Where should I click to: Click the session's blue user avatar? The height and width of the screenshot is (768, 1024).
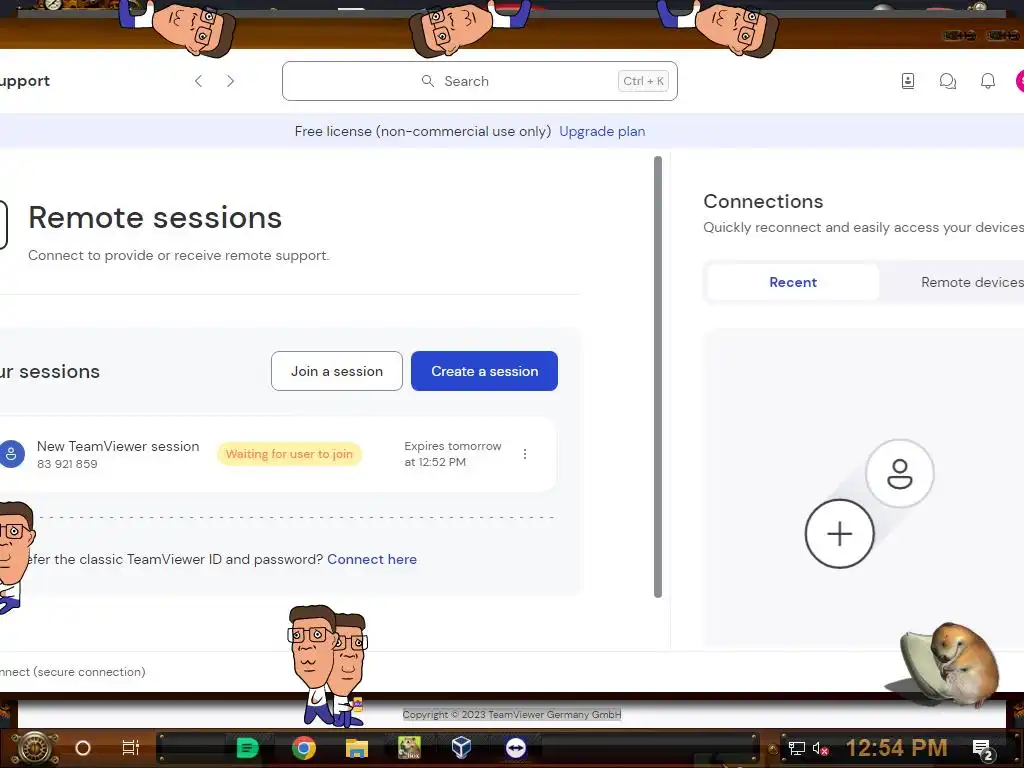11,454
